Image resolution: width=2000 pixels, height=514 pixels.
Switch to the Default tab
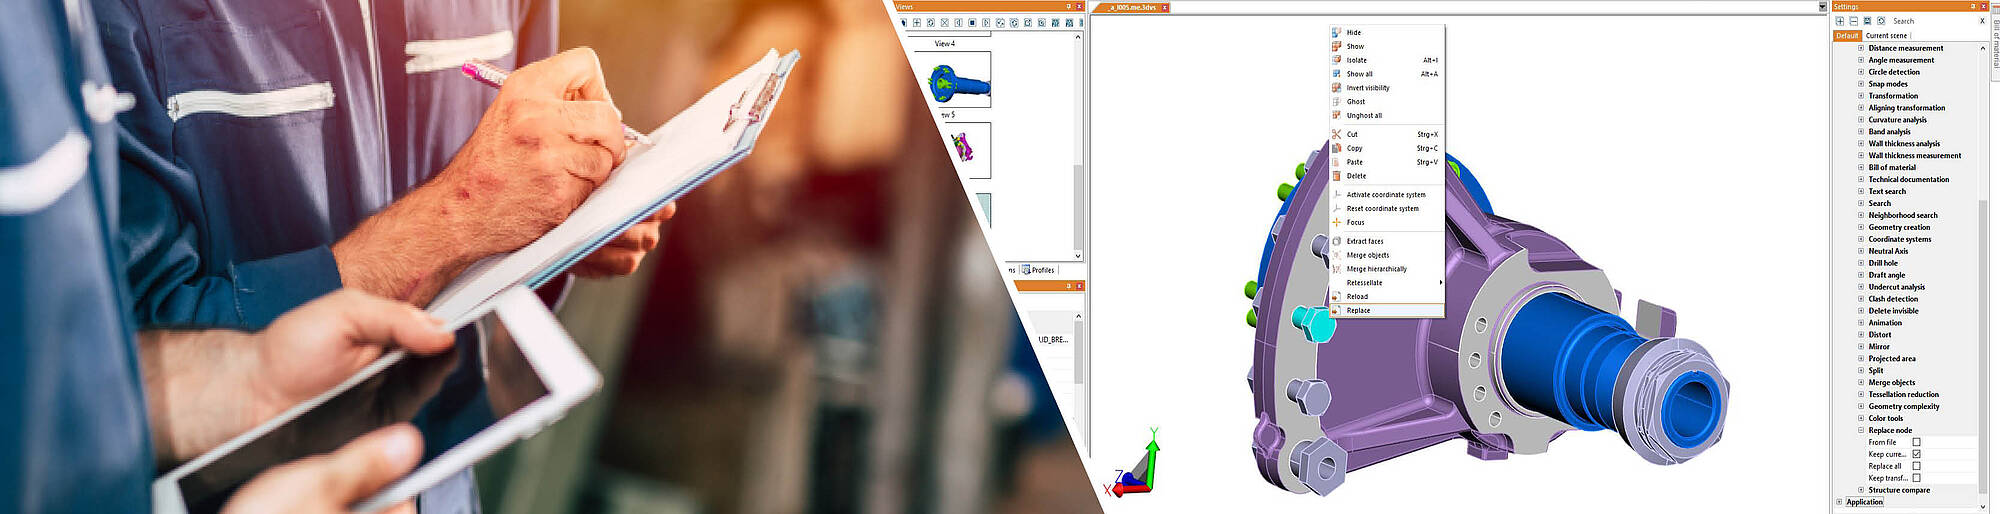[x=1847, y=35]
